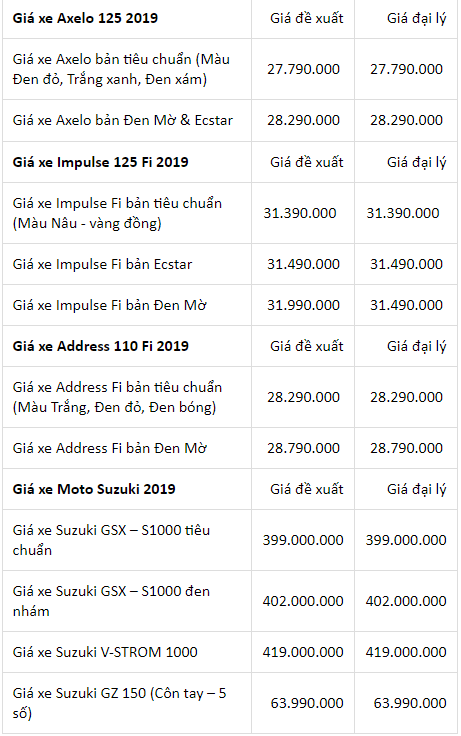Viewport: 461px width, 736px height.
Task: Click the Address Fi standard edition row label
Action: click(x=117, y=397)
